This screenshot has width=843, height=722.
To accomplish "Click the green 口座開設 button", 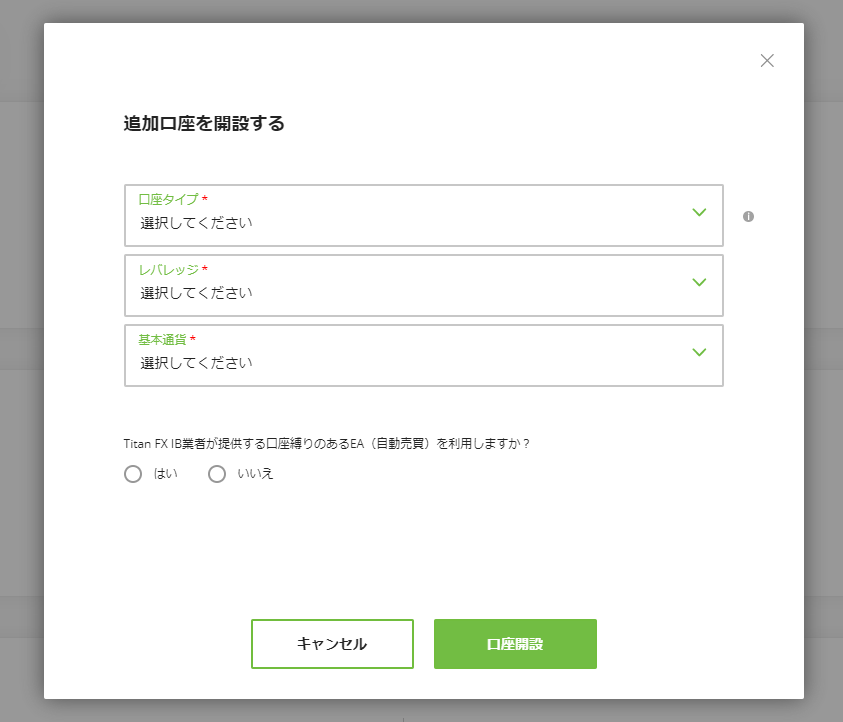I will pos(515,644).
